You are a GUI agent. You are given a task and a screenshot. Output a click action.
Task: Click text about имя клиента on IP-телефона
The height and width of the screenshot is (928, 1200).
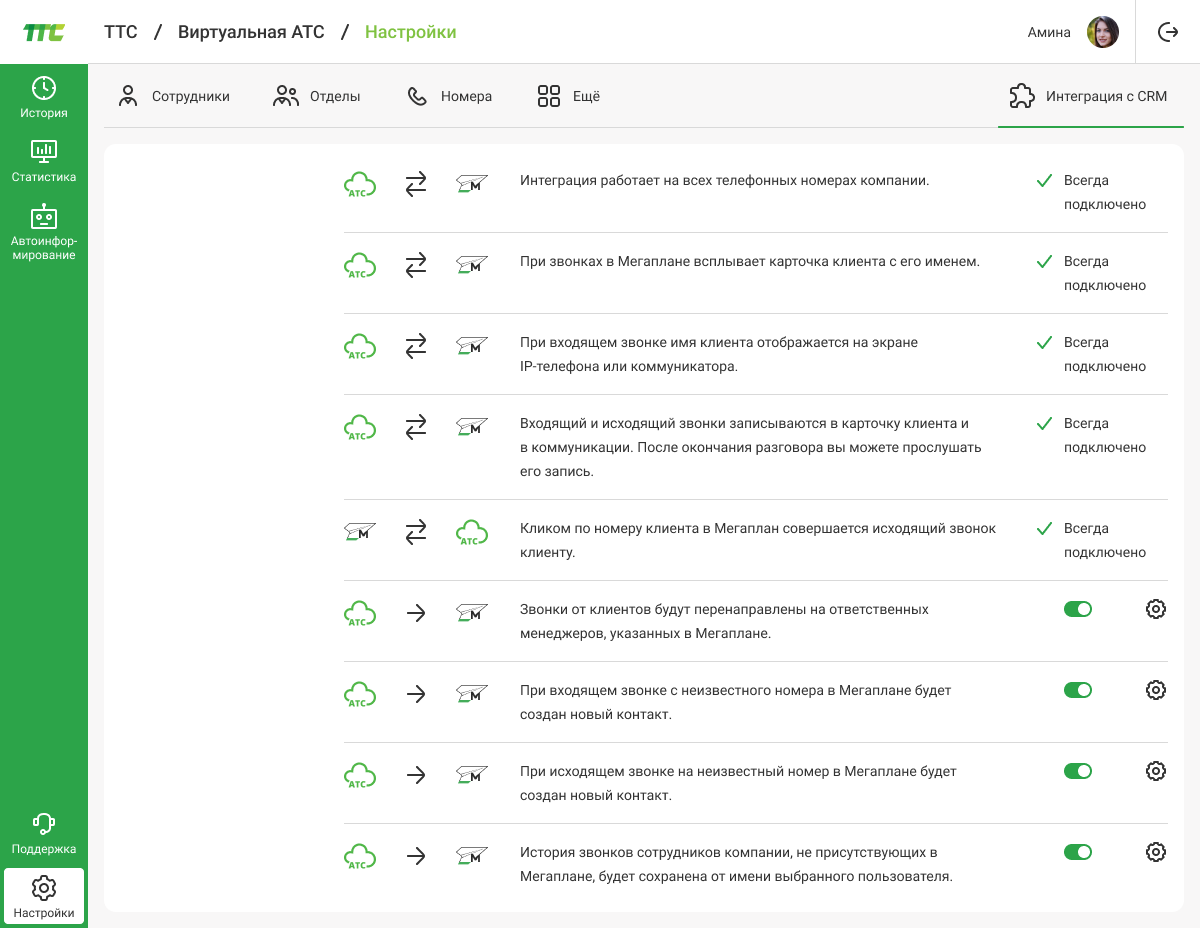point(719,354)
